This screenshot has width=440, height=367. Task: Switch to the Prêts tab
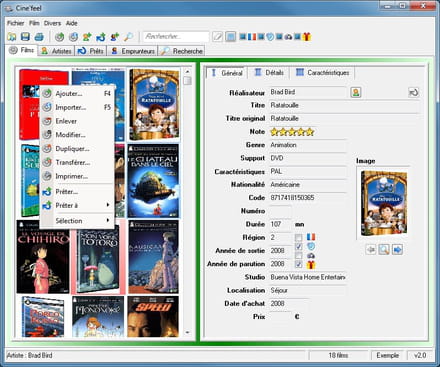point(91,51)
